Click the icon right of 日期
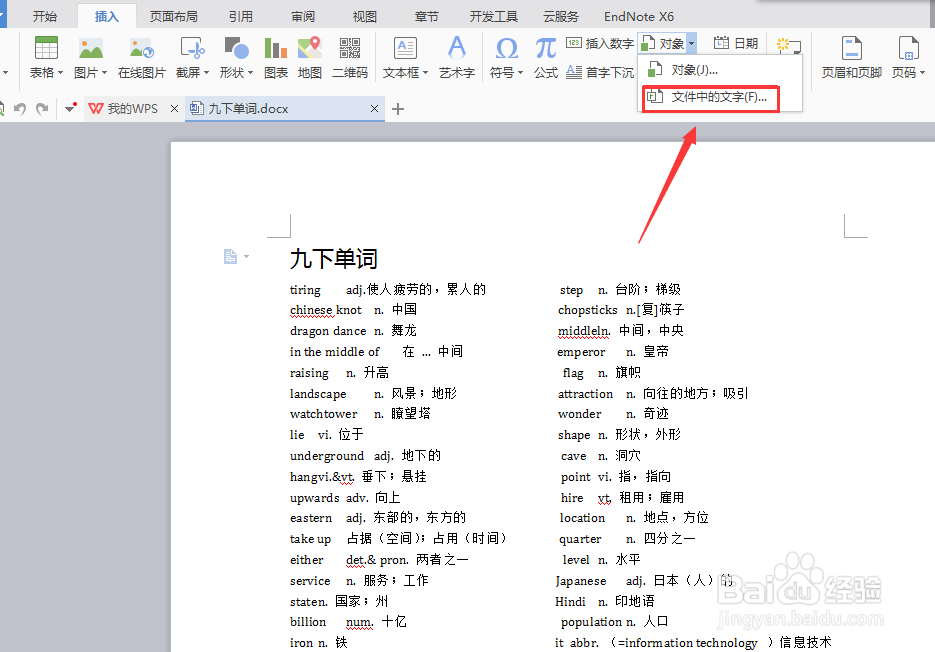The height and width of the screenshot is (652, 935). coord(789,45)
